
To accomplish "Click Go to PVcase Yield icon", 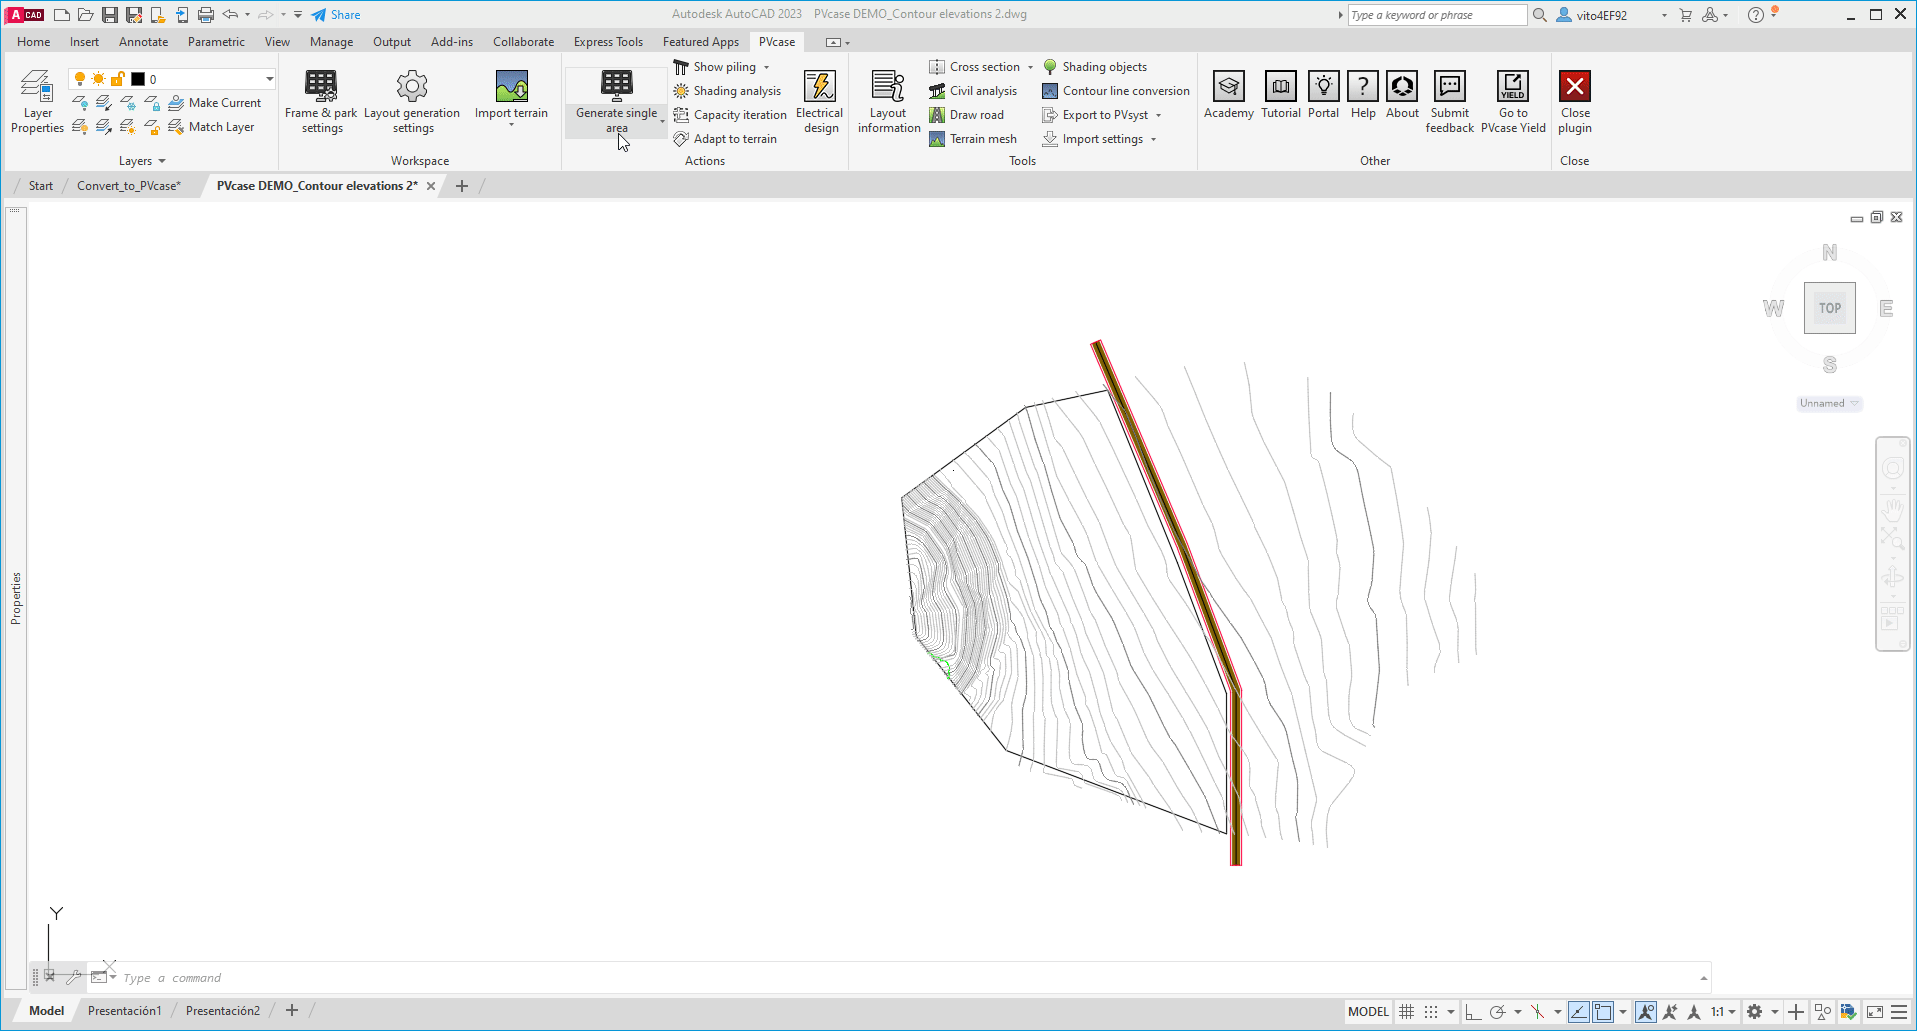I will (x=1512, y=101).
